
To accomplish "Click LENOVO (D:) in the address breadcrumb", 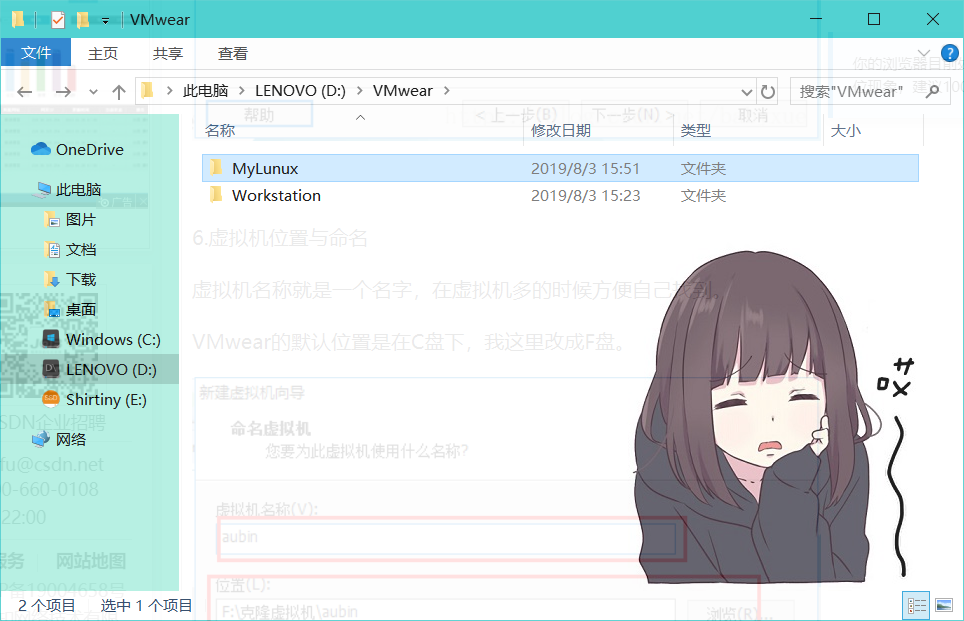I will (300, 91).
